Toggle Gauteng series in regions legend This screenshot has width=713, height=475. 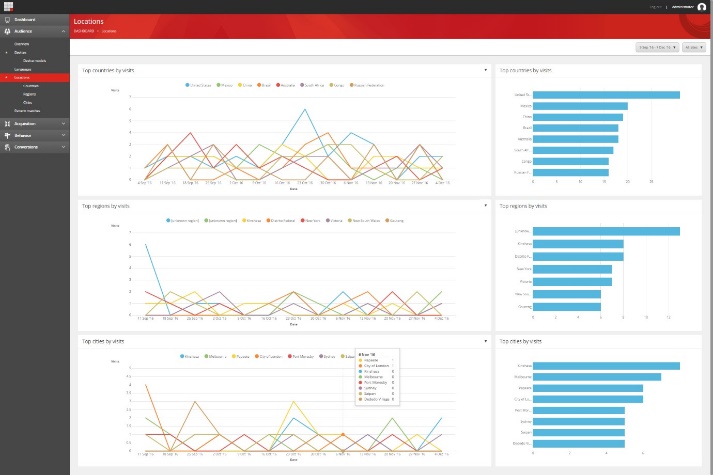[395, 220]
